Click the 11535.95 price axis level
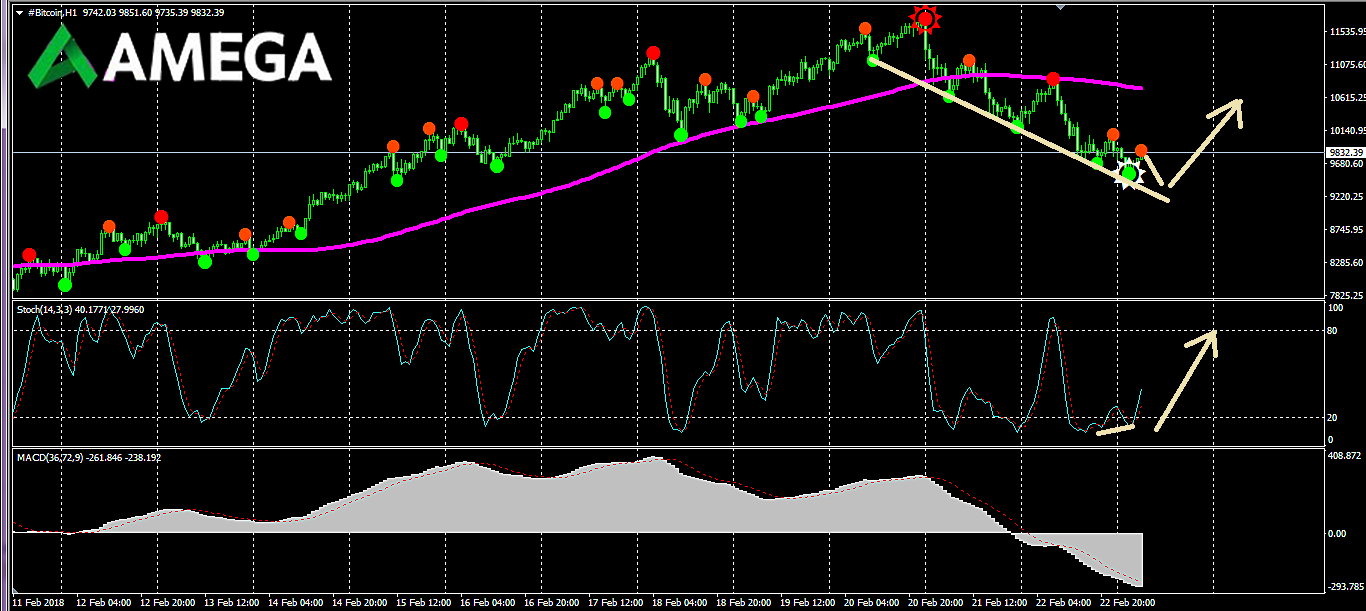Image resolution: width=1366 pixels, height=611 pixels. (x=1346, y=32)
